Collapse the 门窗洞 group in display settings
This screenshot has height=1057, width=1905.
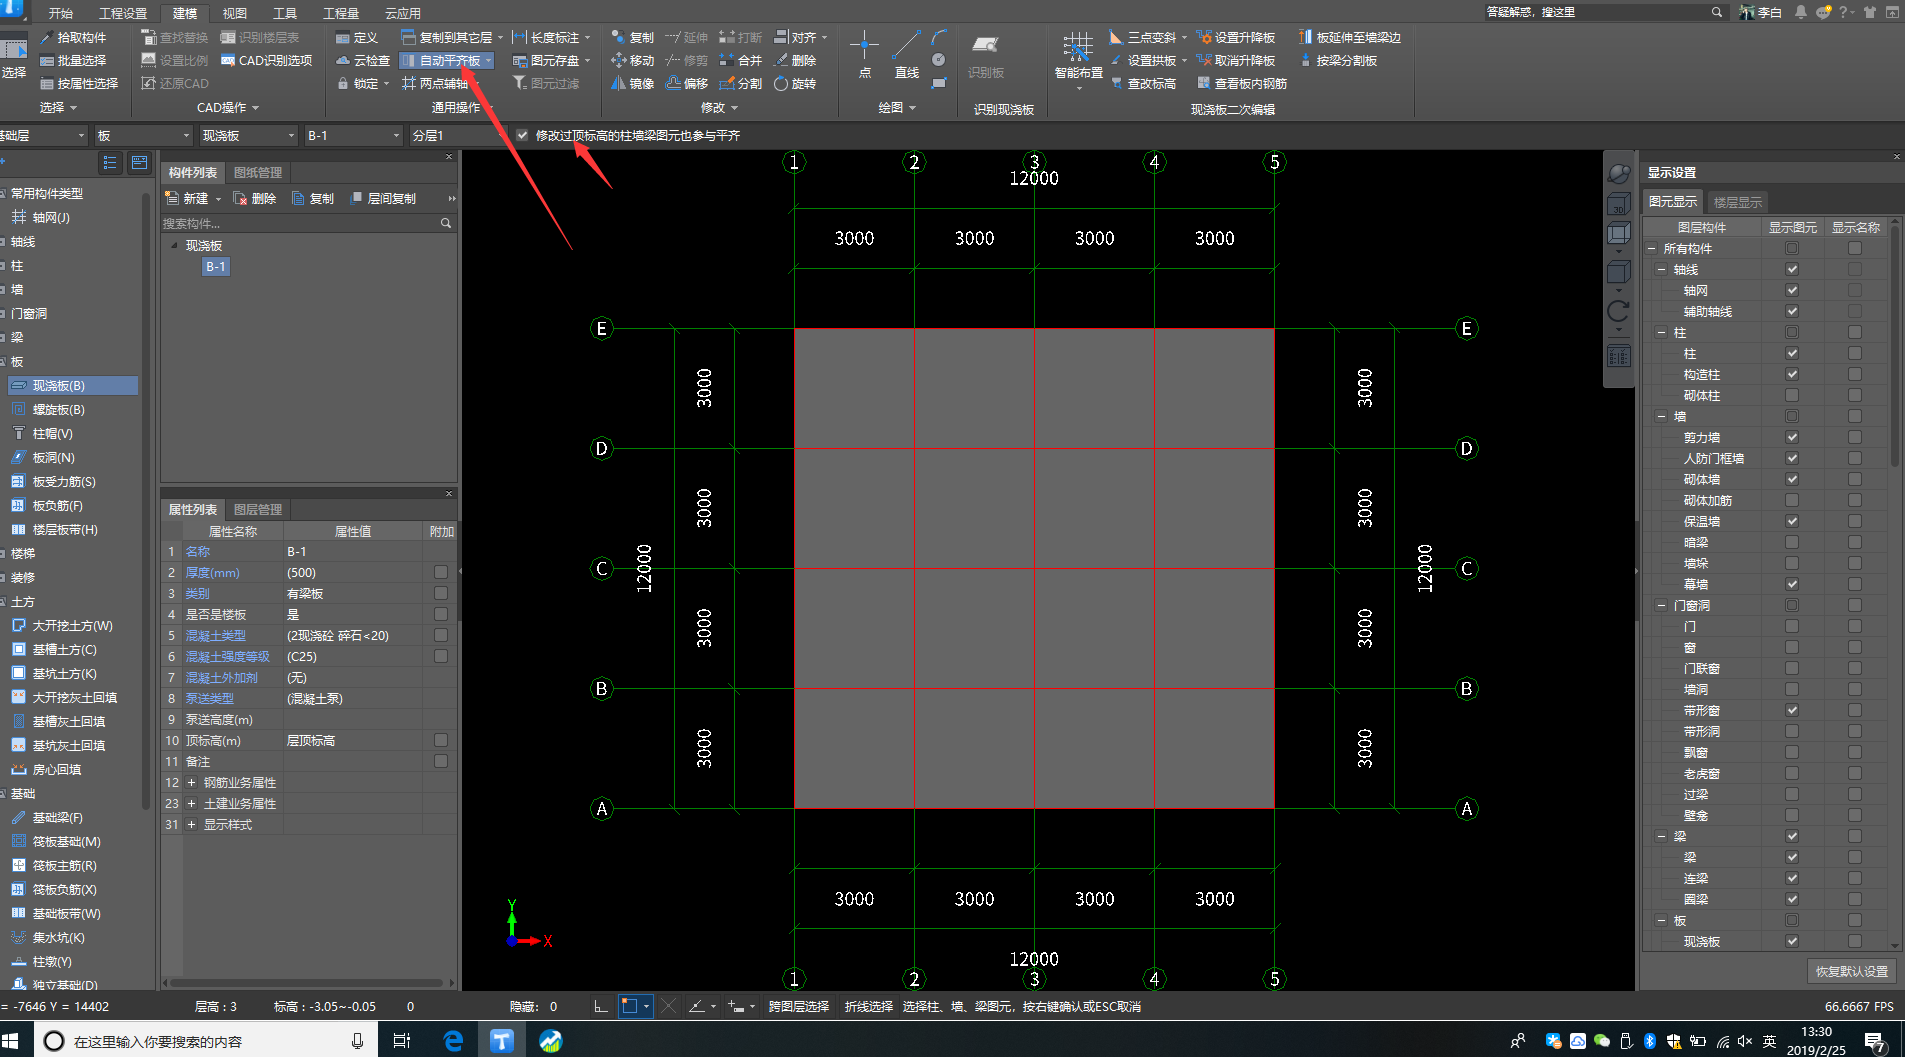(x=1661, y=605)
